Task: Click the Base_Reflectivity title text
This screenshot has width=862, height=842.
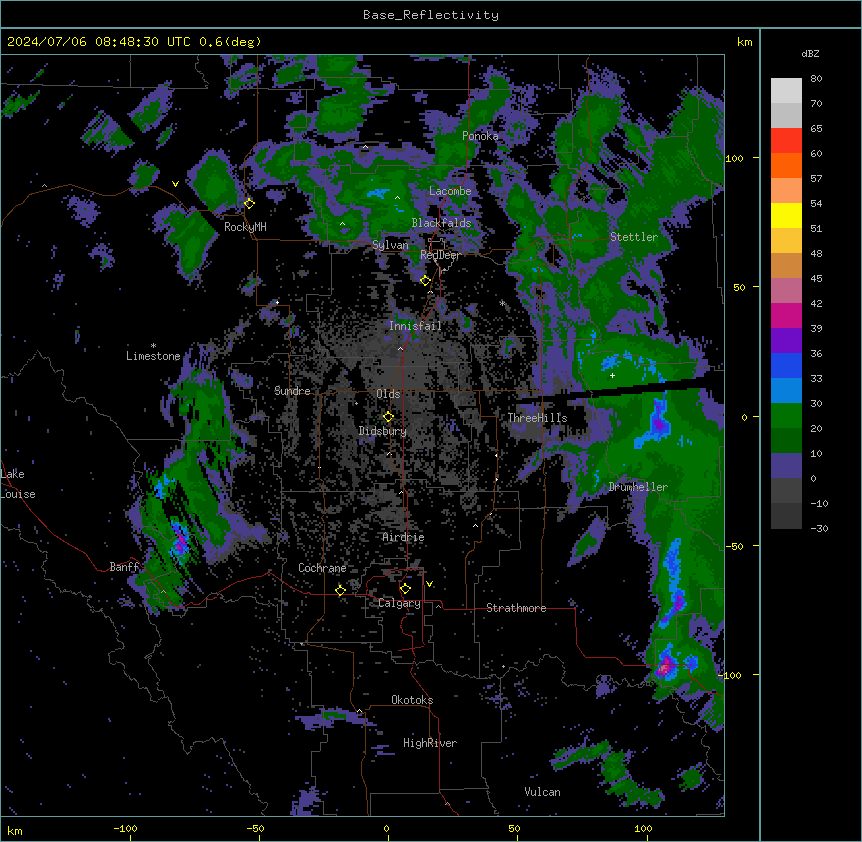Action: tap(431, 15)
